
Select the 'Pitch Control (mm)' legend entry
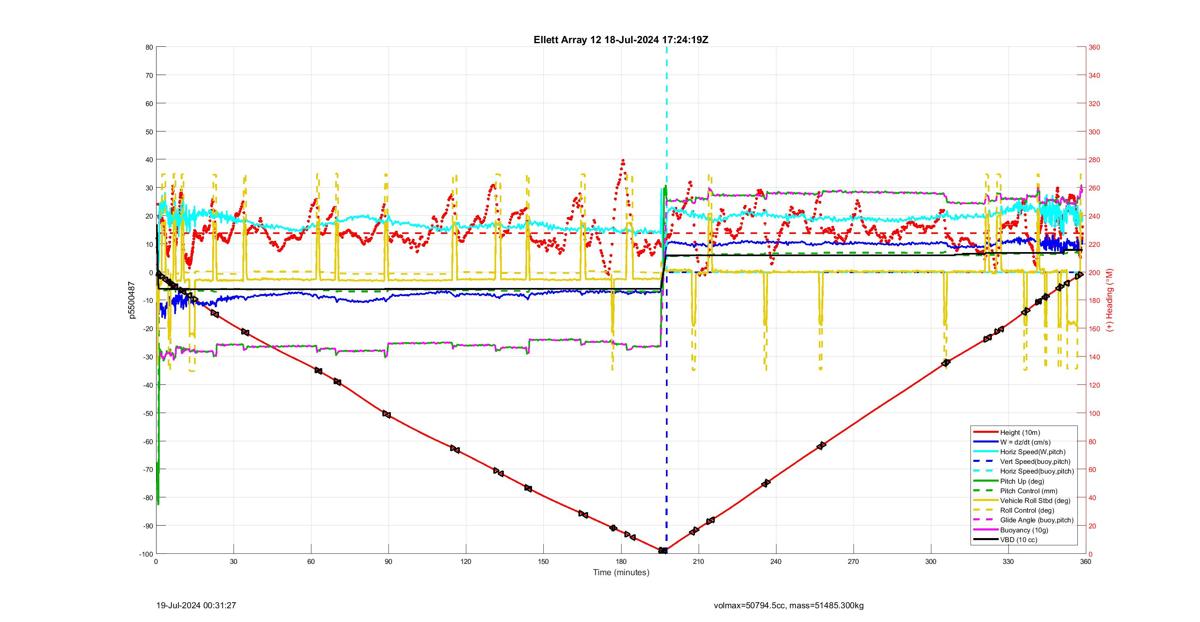coord(1029,491)
